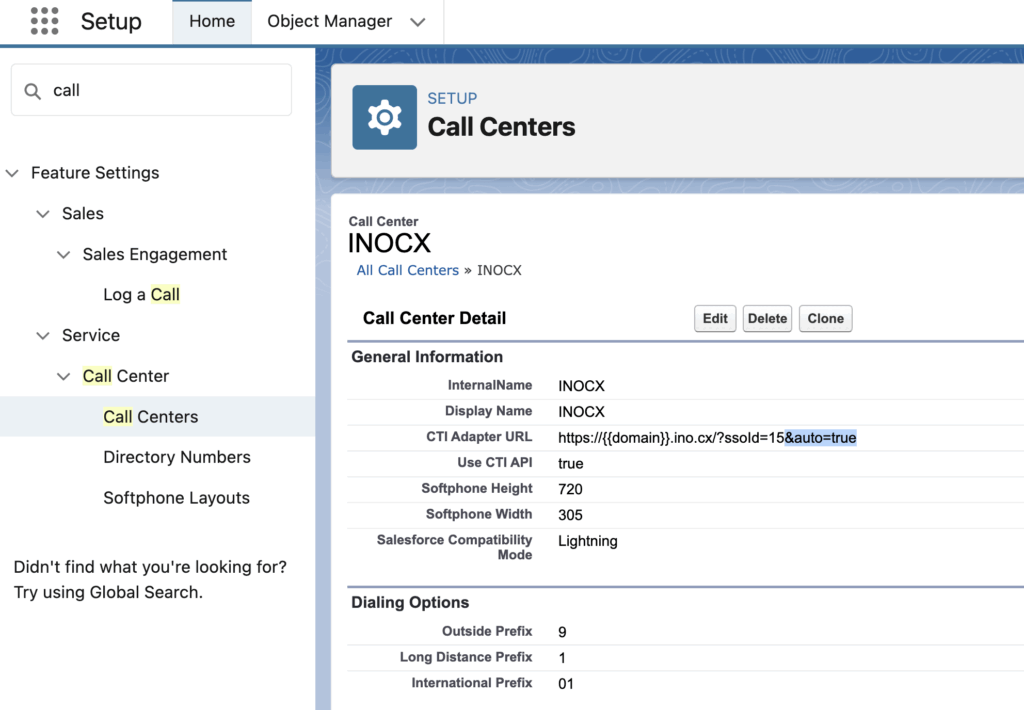Open the App Launcher grid icon
1024x710 pixels.
pyautogui.click(x=44, y=21)
